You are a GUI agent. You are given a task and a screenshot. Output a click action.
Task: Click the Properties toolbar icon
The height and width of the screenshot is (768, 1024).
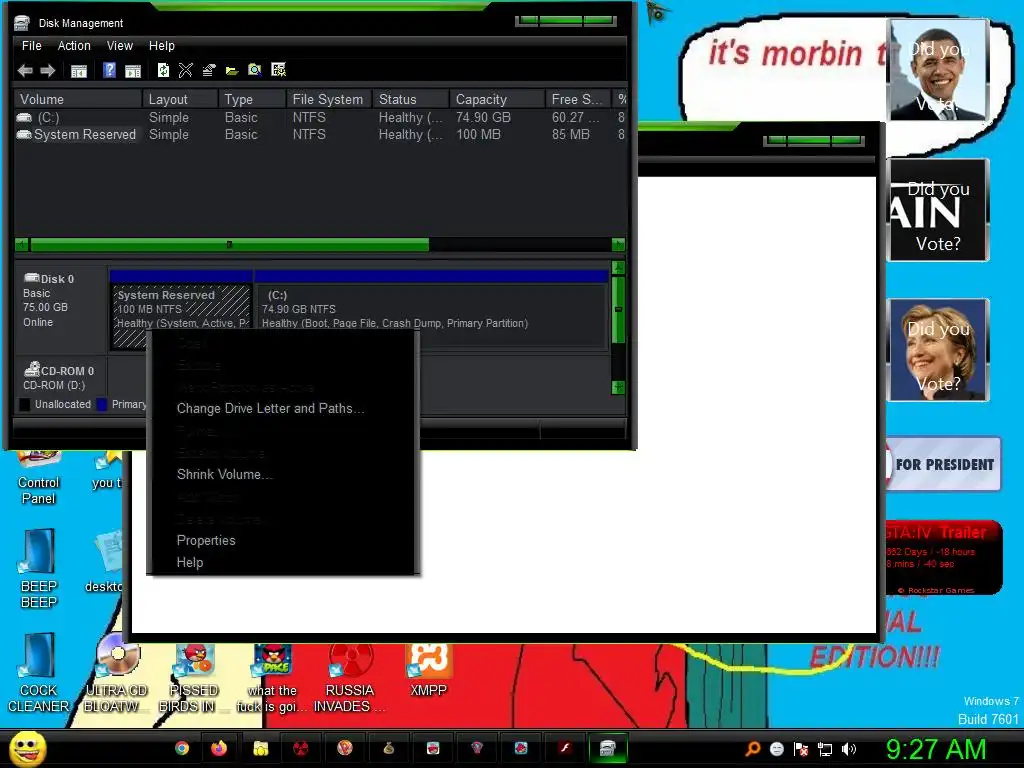point(208,70)
